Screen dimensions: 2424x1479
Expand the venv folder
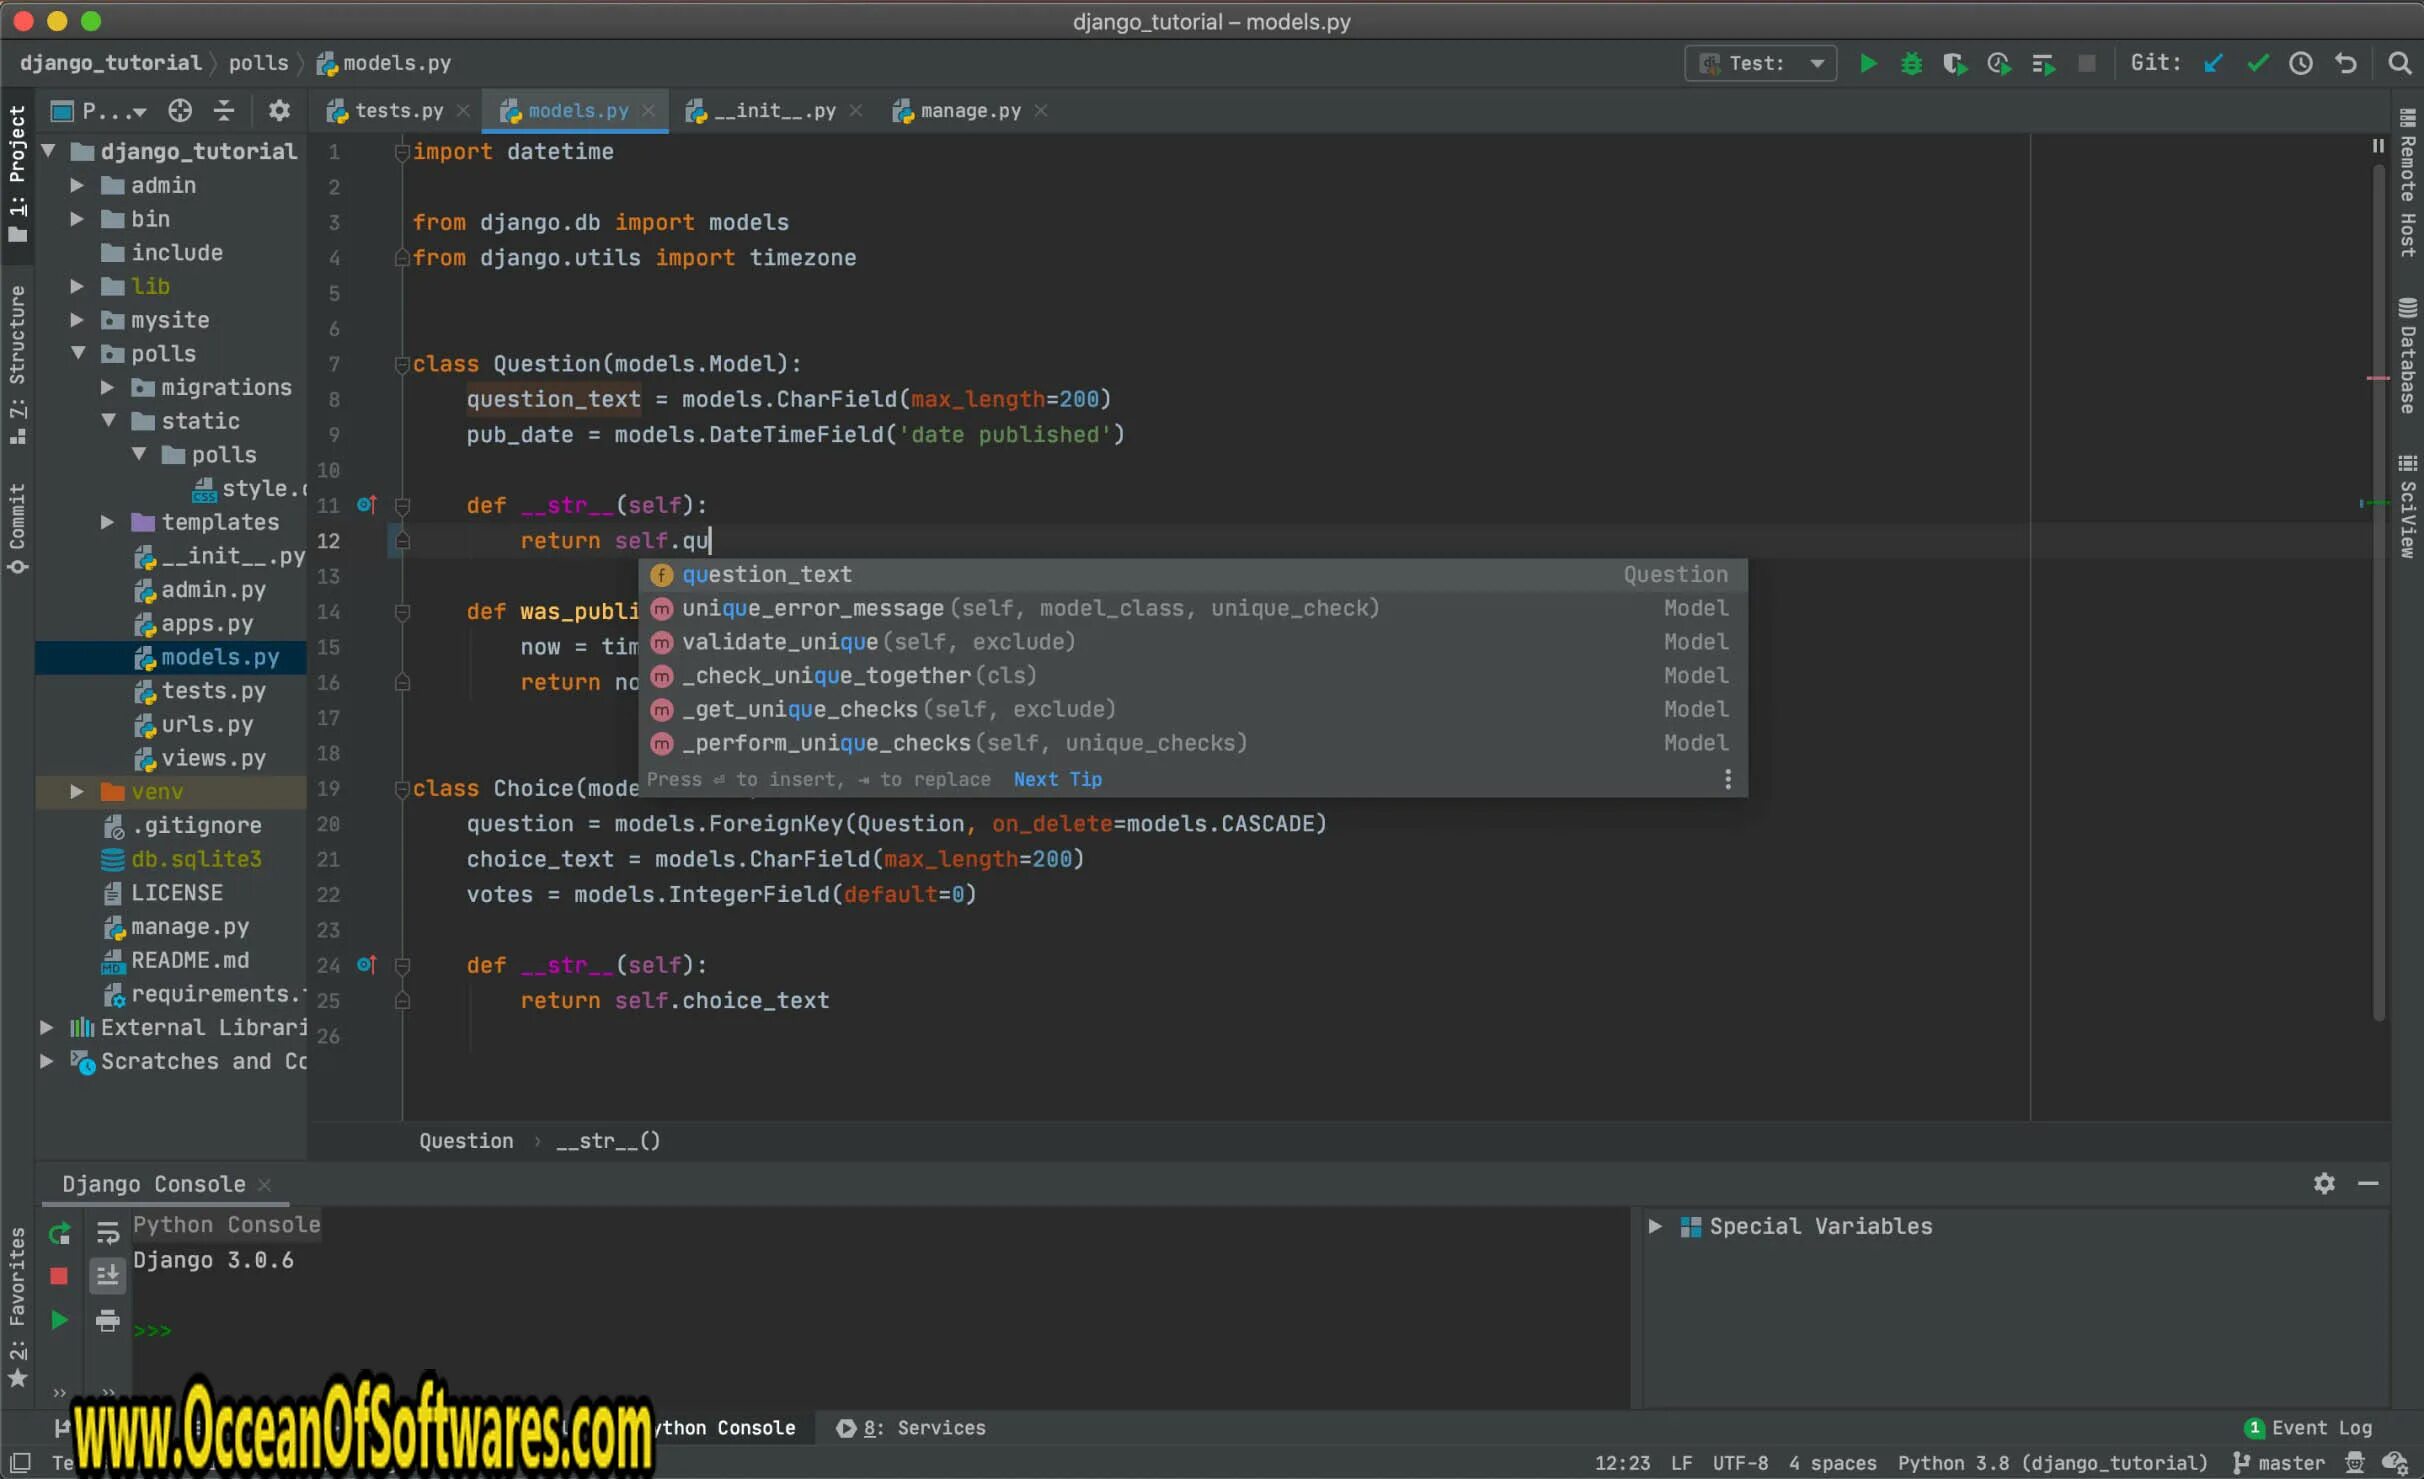[x=77, y=792]
